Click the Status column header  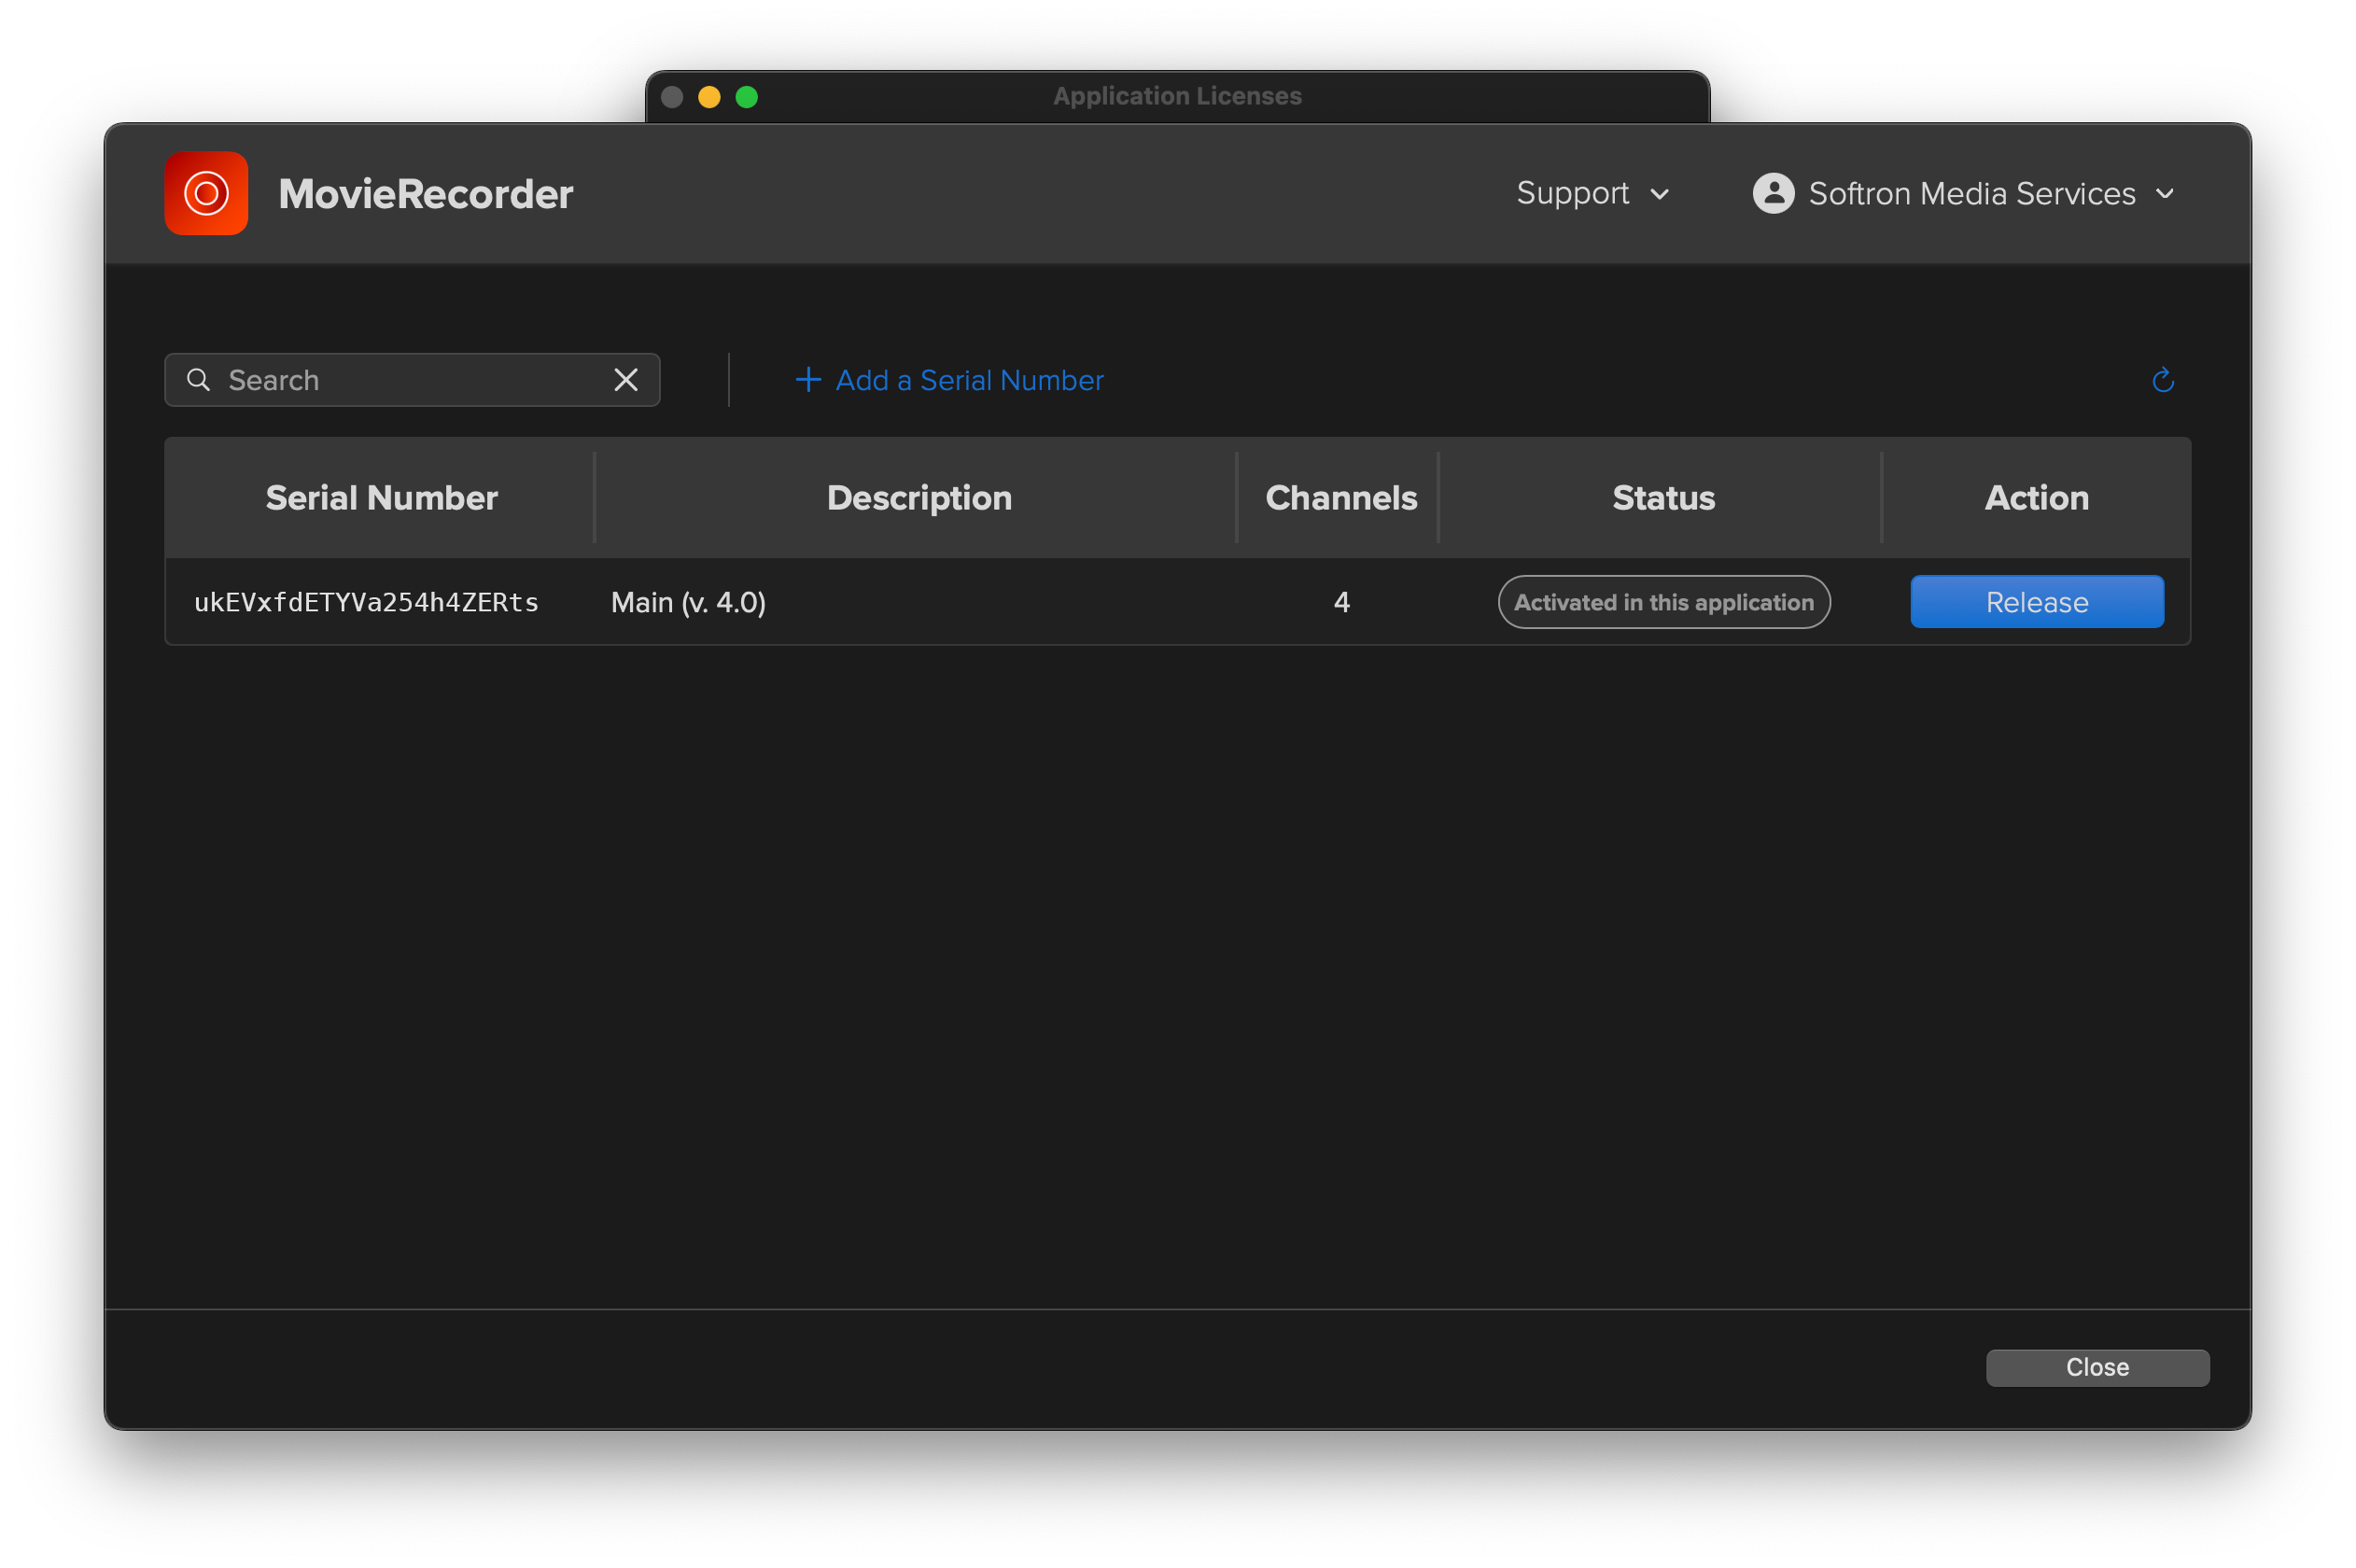tap(1663, 498)
